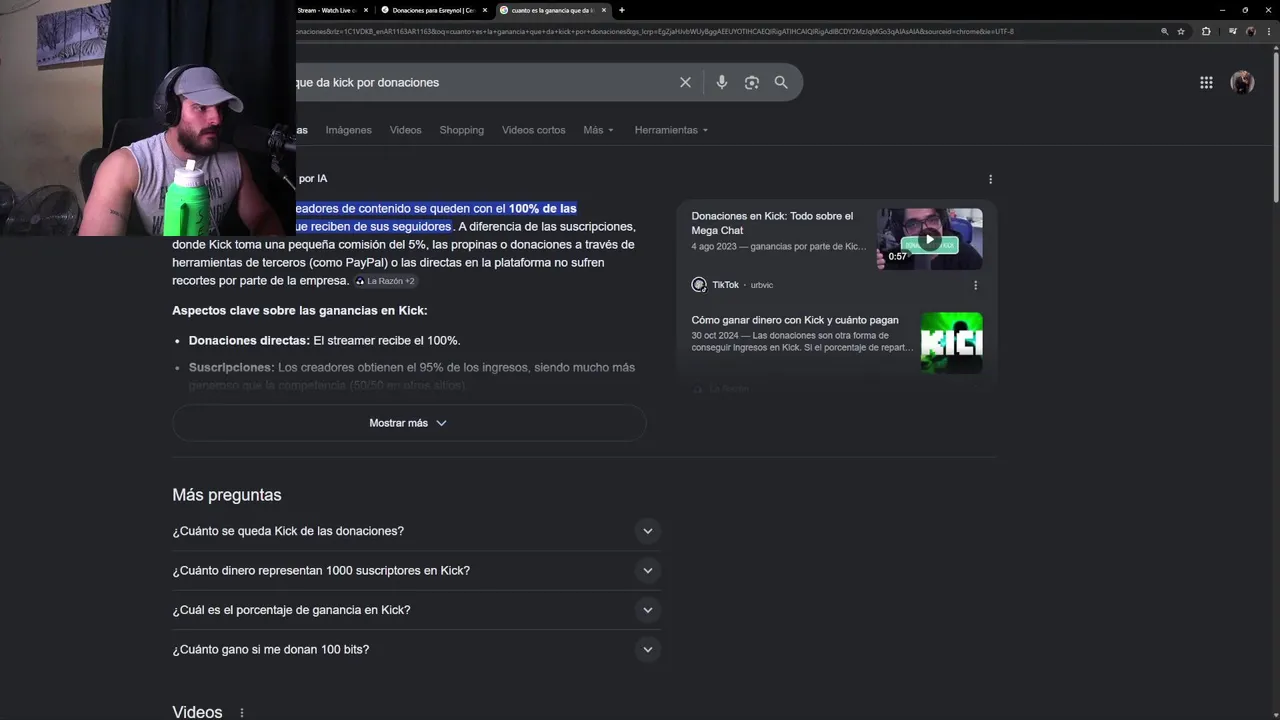
Task: Expand the Mostrar más button
Action: (409, 423)
